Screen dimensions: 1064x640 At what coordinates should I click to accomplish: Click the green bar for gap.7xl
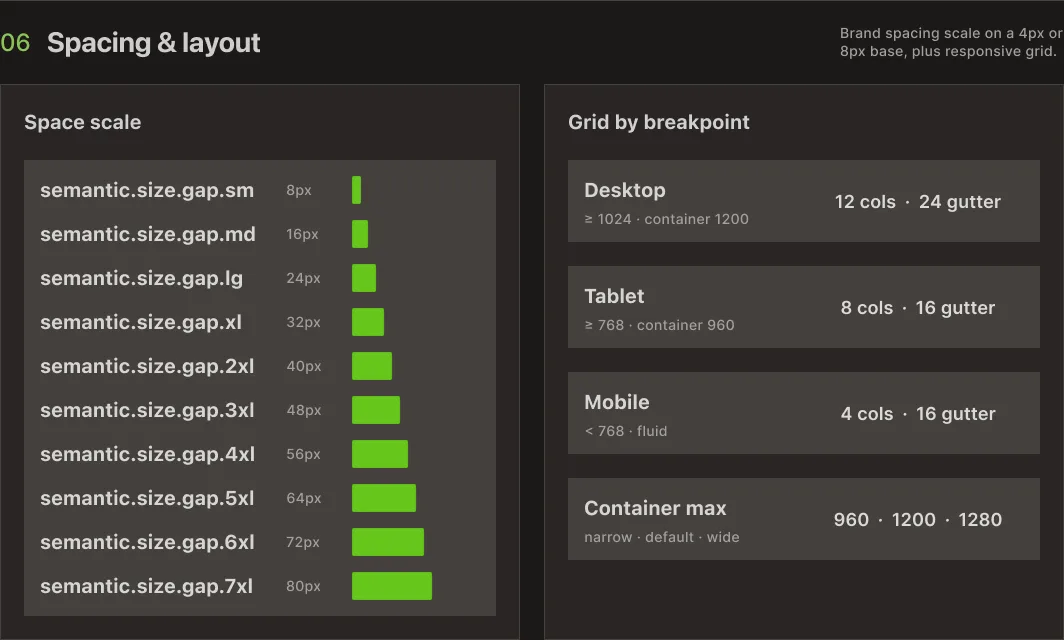click(x=392, y=586)
